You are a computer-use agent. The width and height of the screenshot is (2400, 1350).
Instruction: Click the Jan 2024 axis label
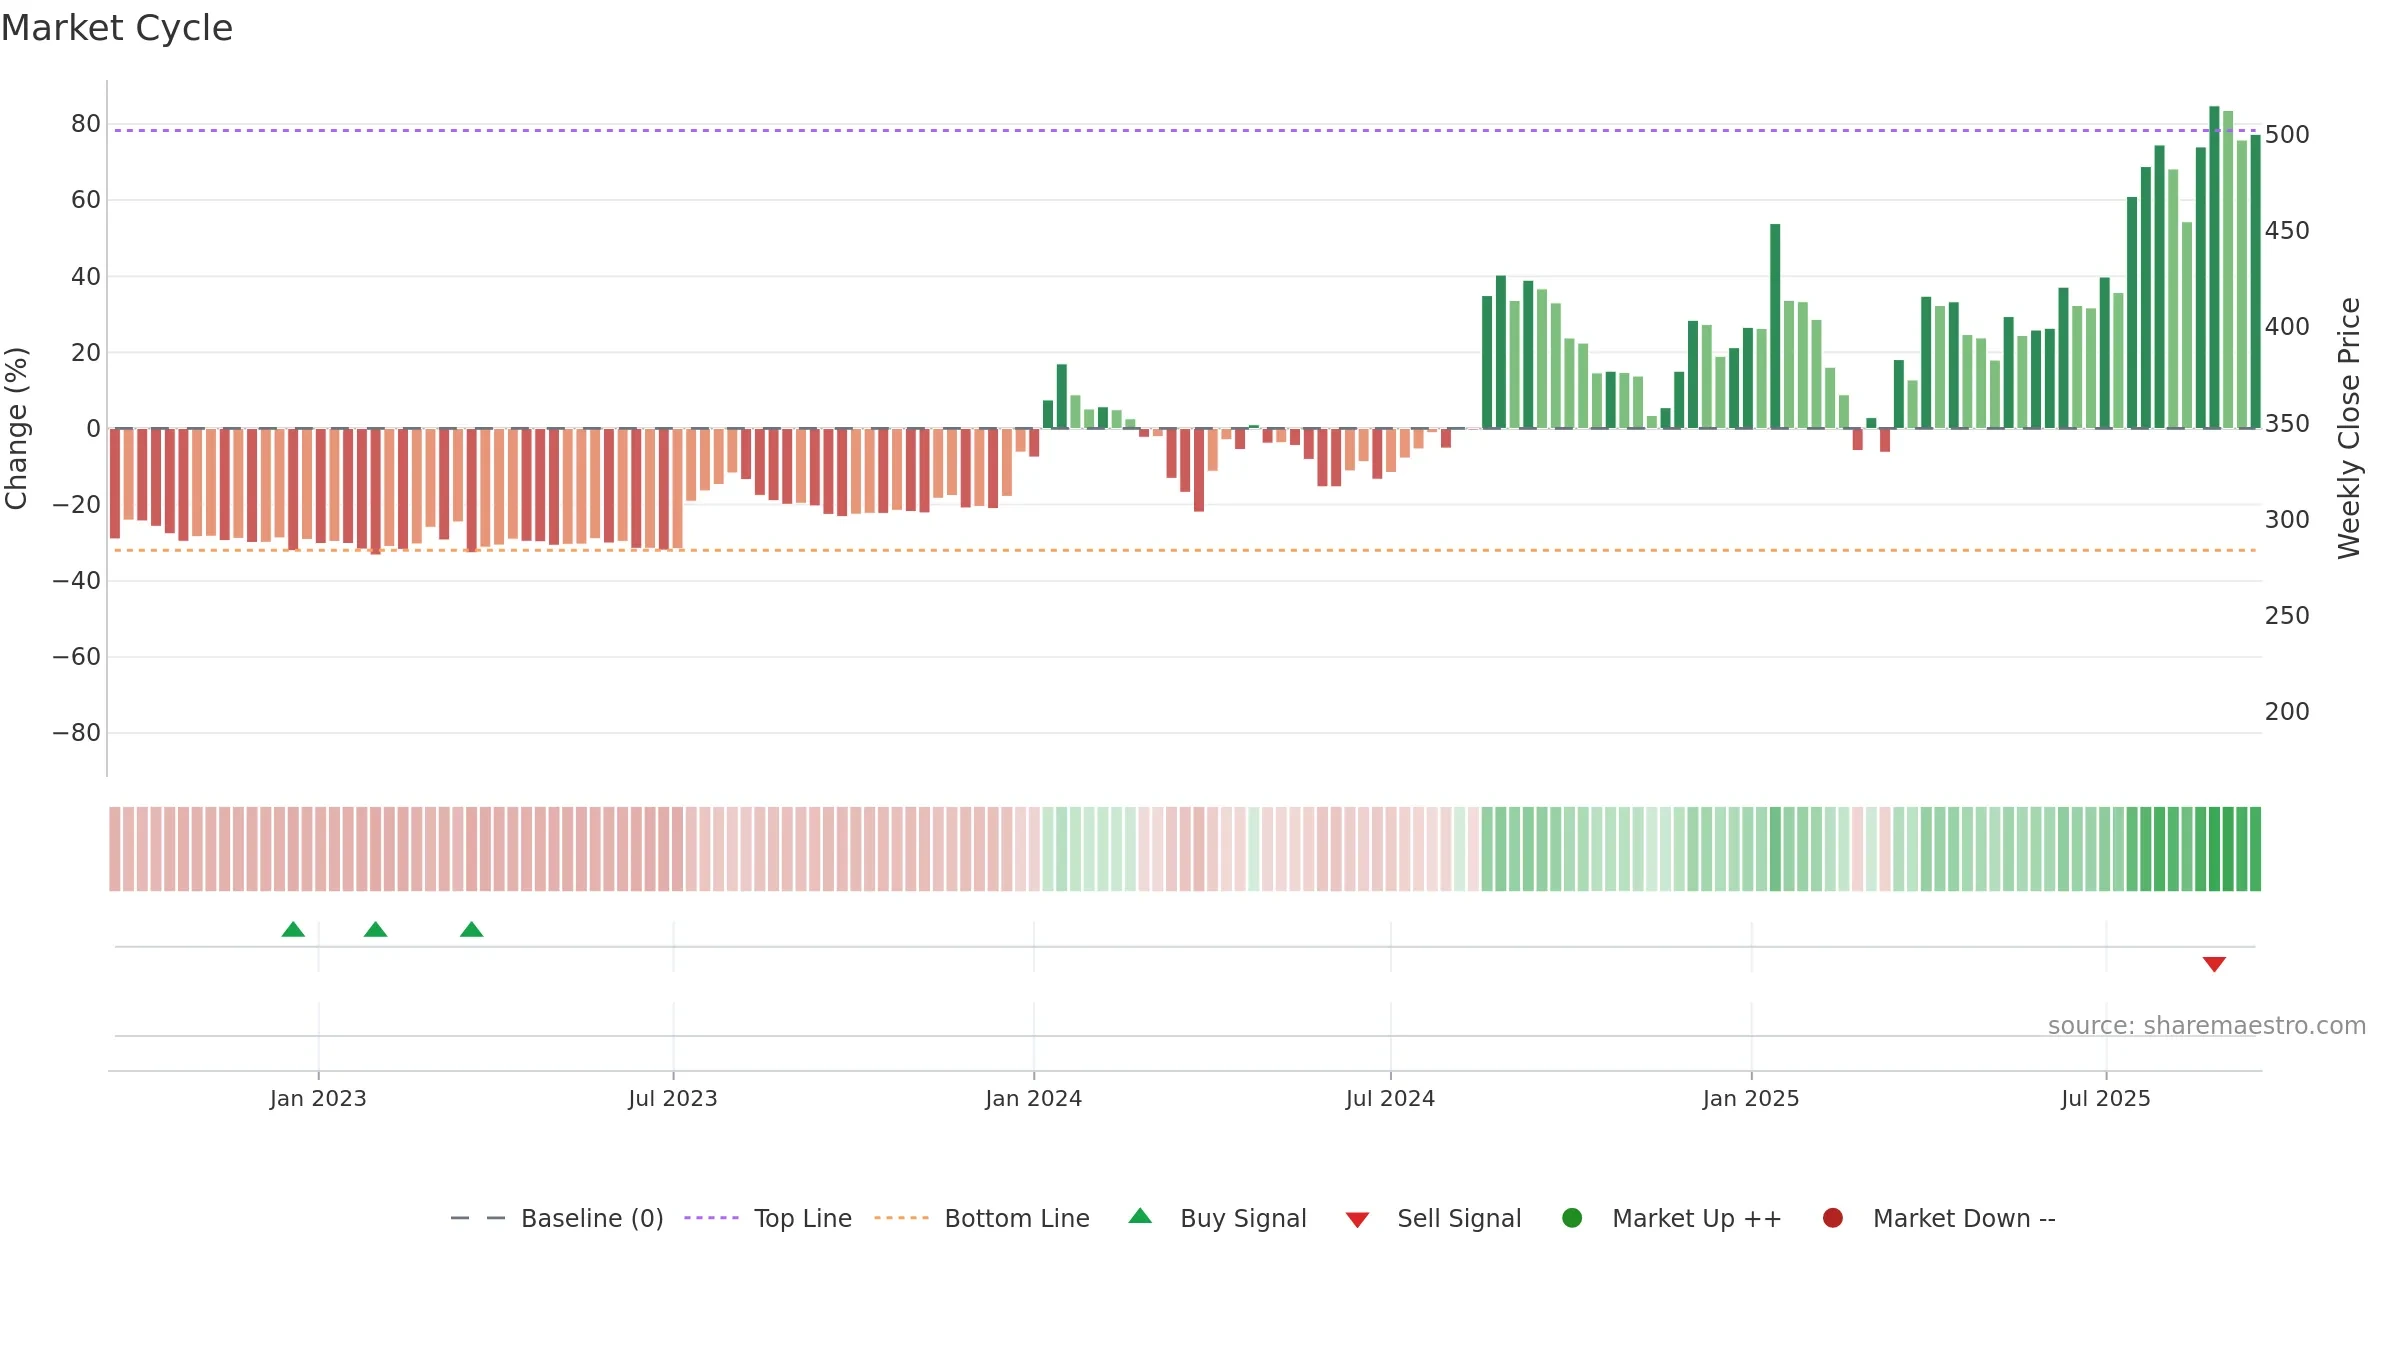1033,1099
